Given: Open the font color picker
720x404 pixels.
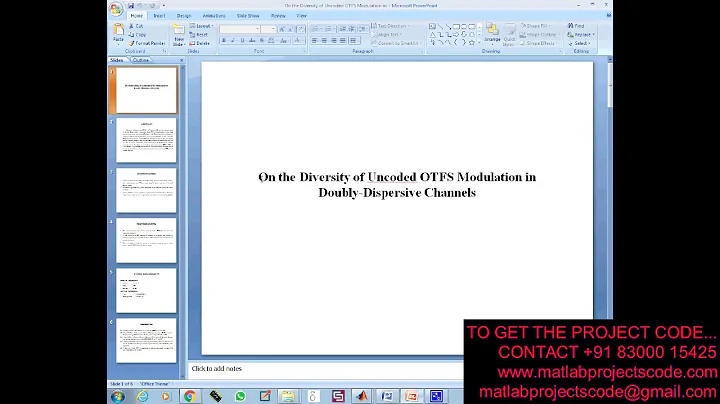Looking at the screenshot, I should [x=298, y=40].
